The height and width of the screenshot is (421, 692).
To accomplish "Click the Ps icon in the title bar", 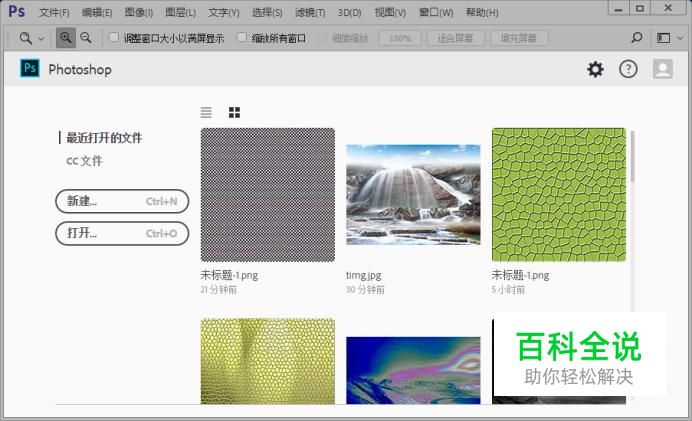I will [16, 11].
